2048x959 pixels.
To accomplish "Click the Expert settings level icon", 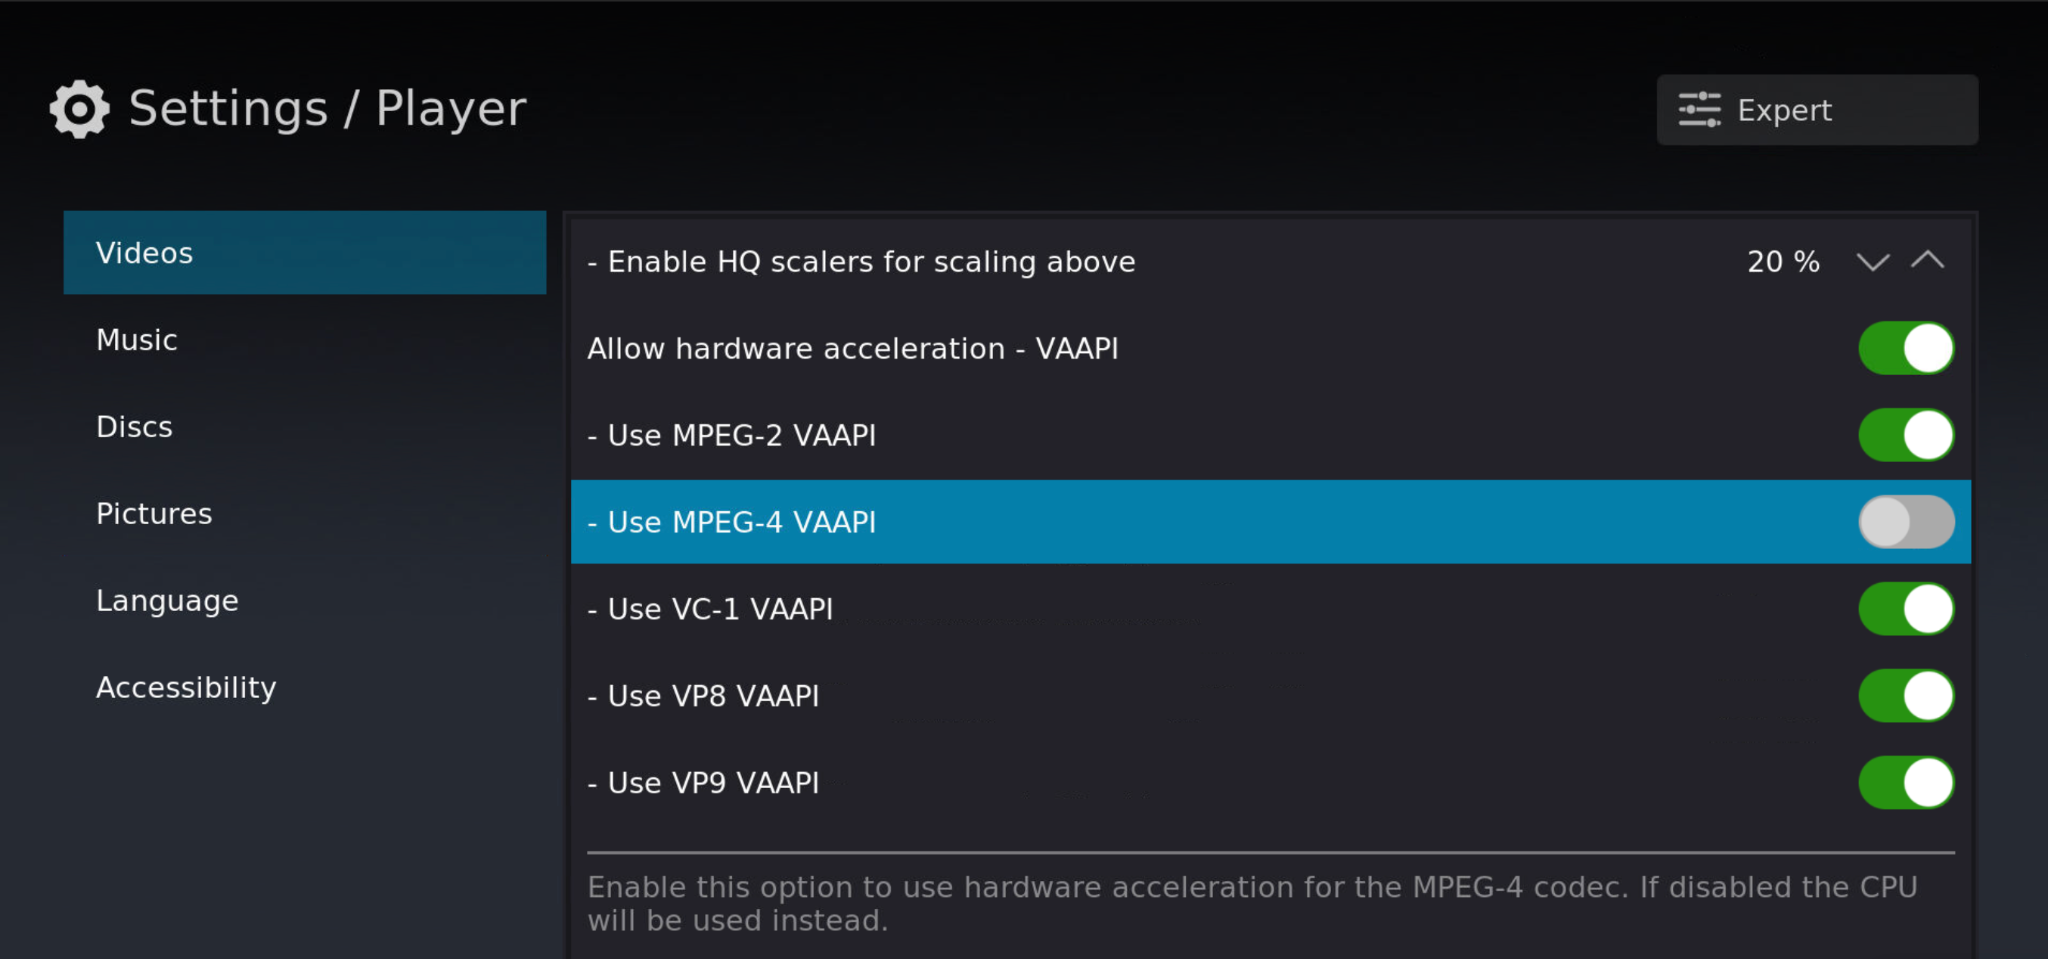I will point(1699,110).
